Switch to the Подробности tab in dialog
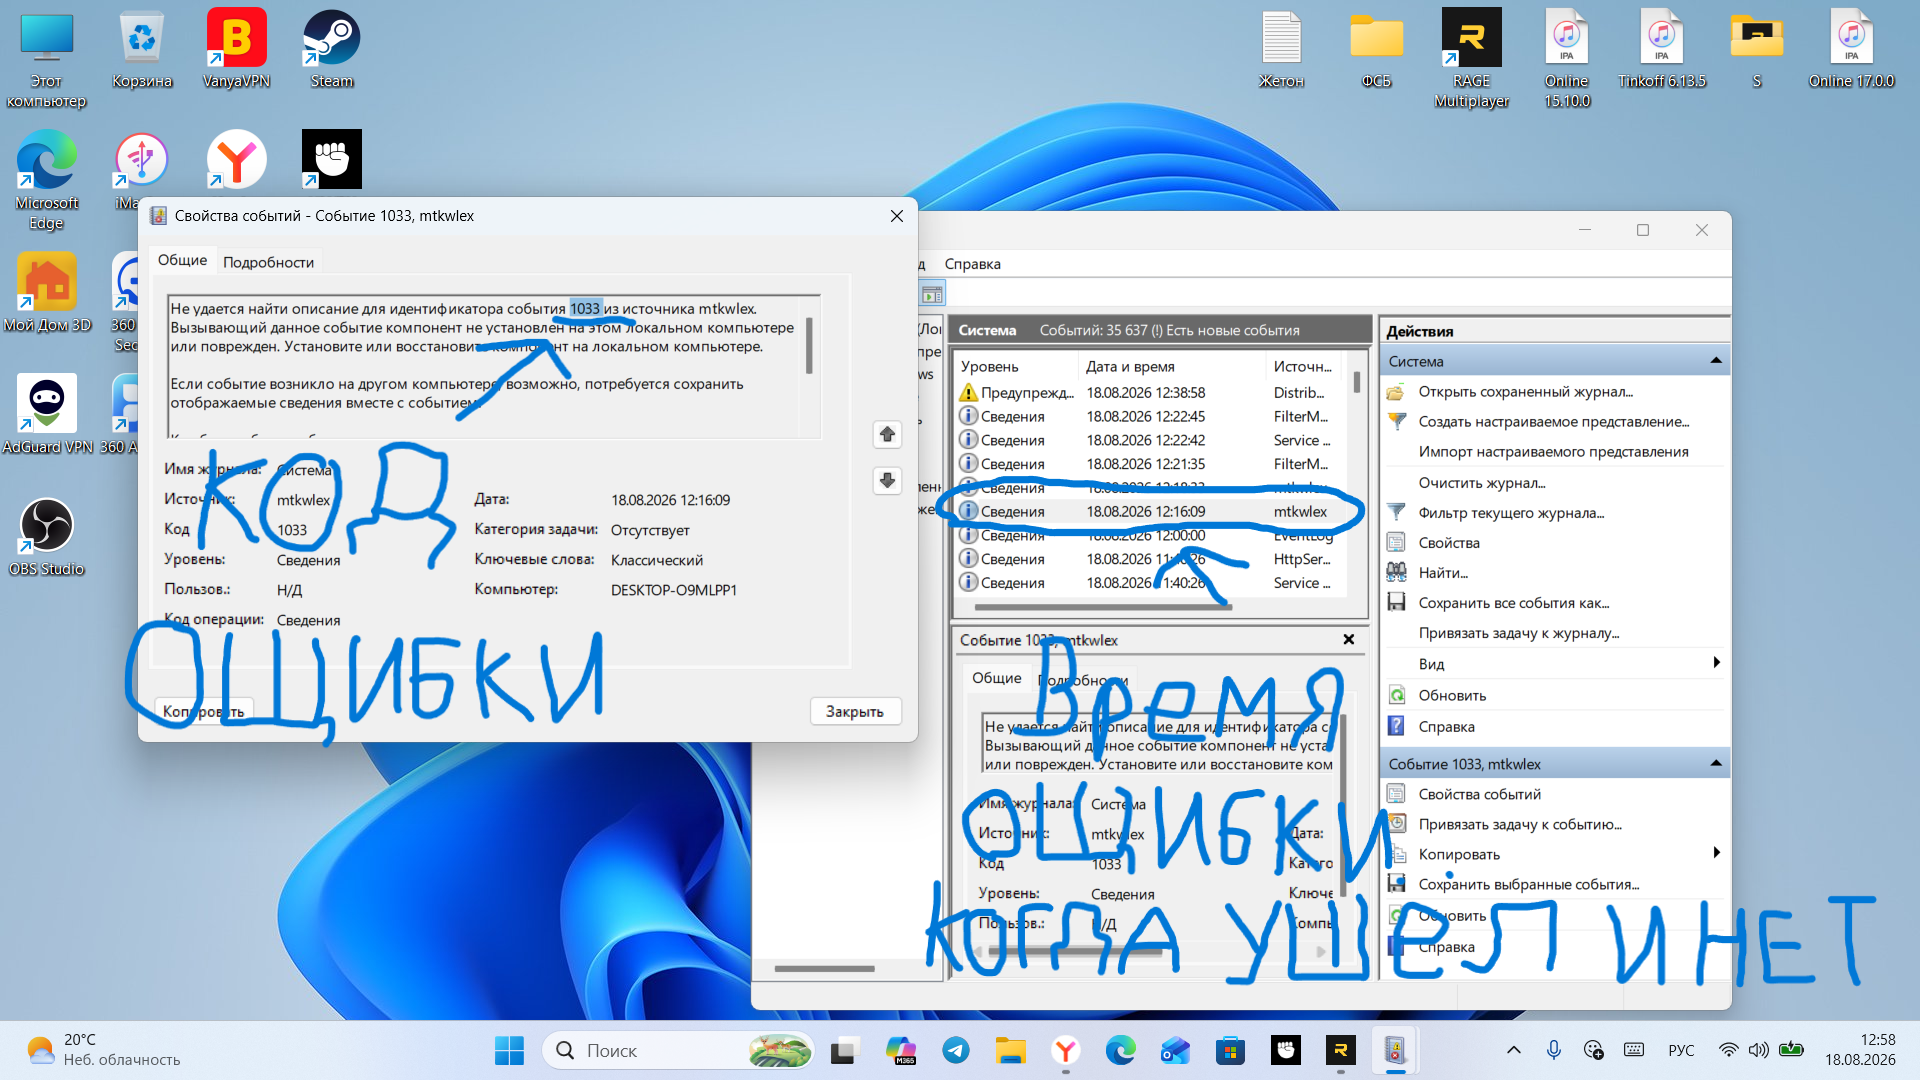The height and width of the screenshot is (1080, 1920). coord(268,262)
